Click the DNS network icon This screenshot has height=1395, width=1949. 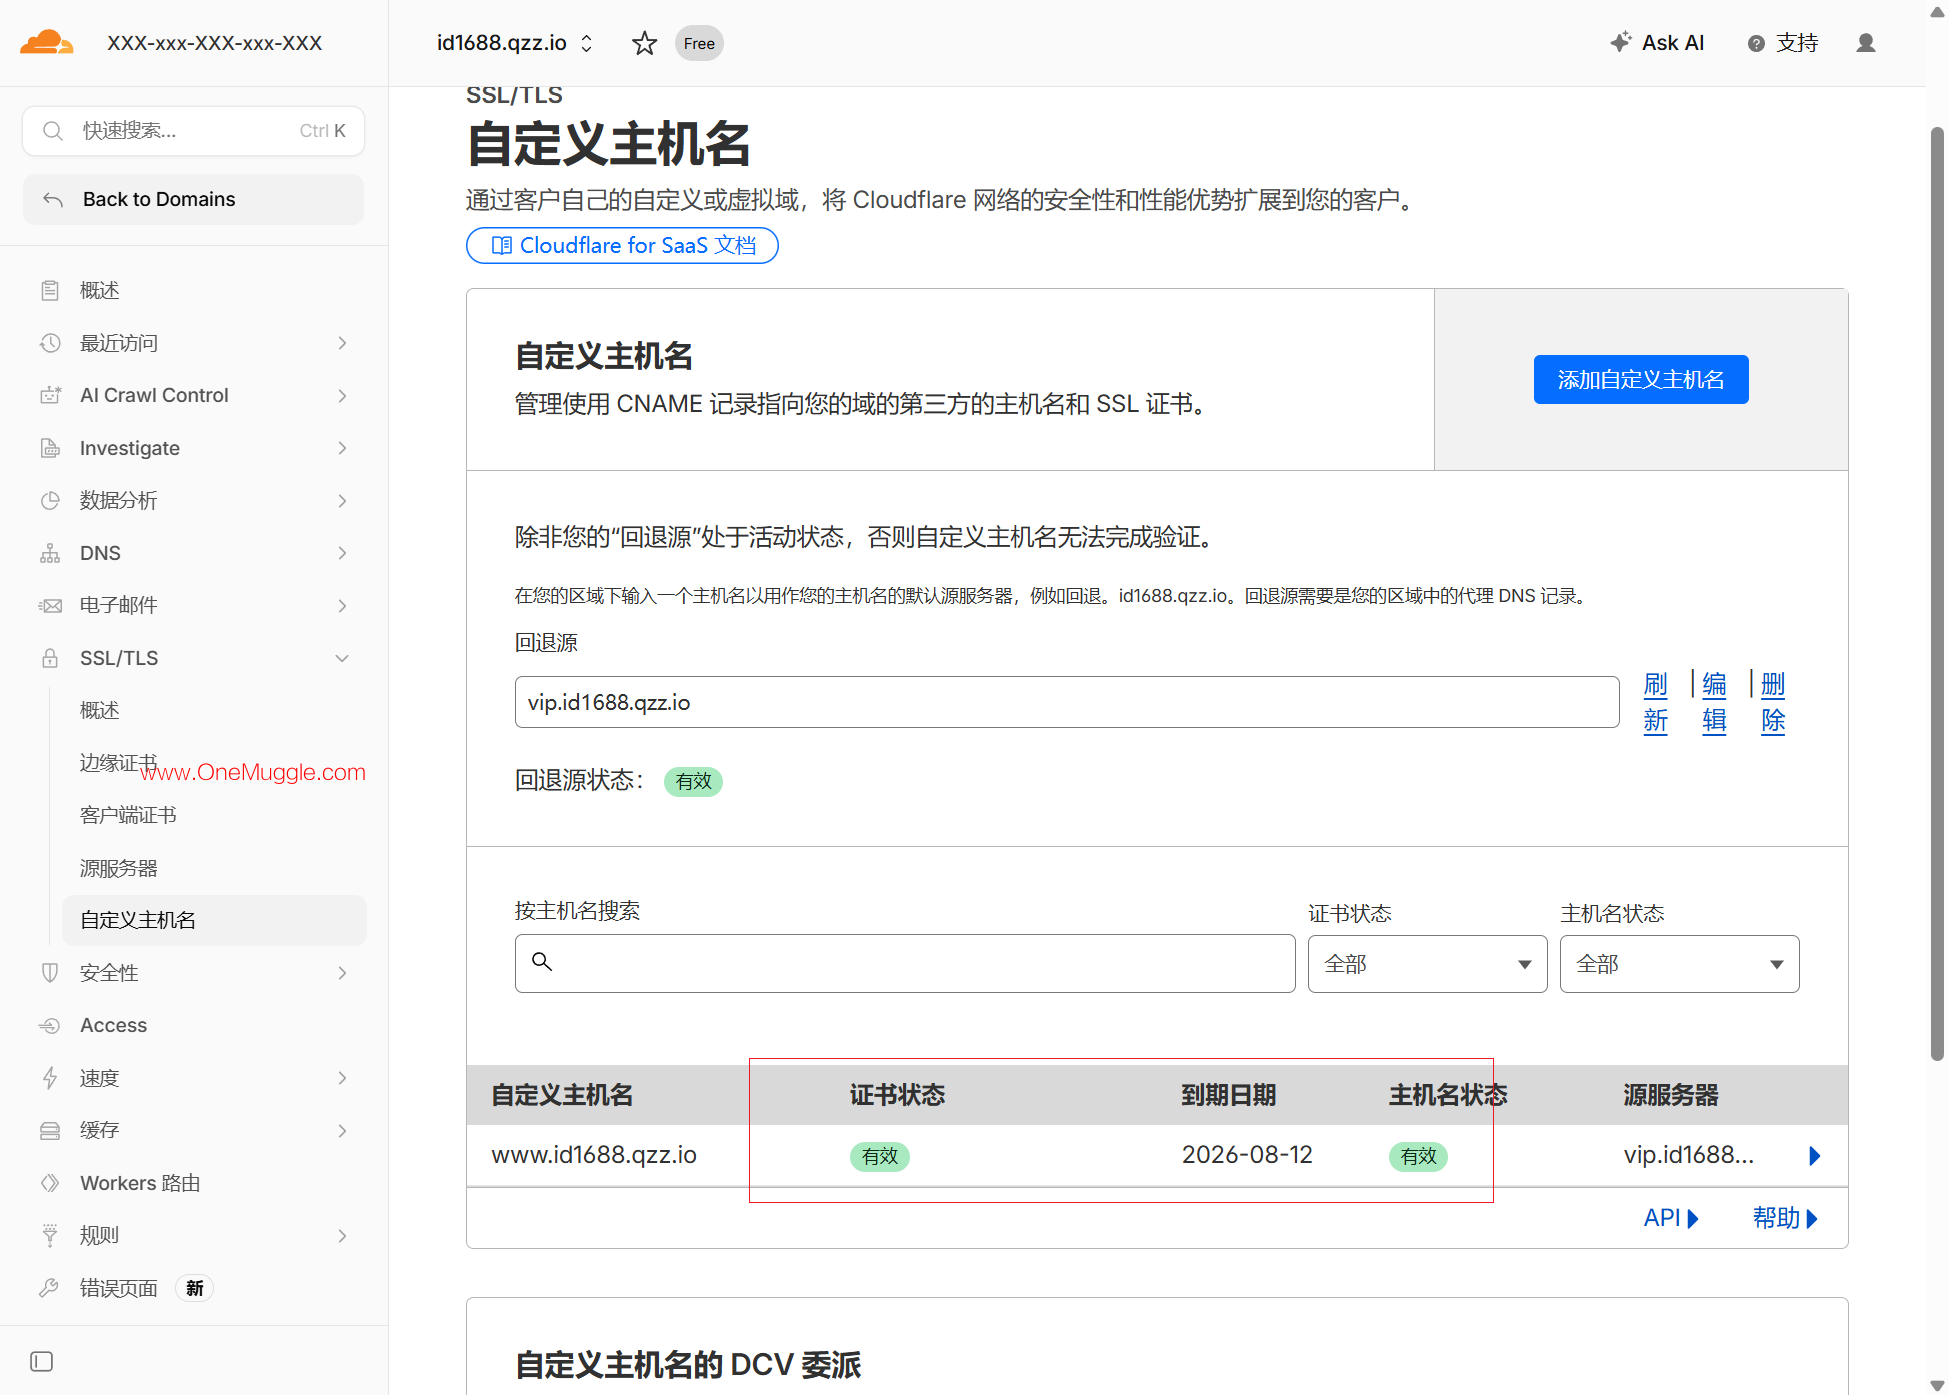(50, 553)
